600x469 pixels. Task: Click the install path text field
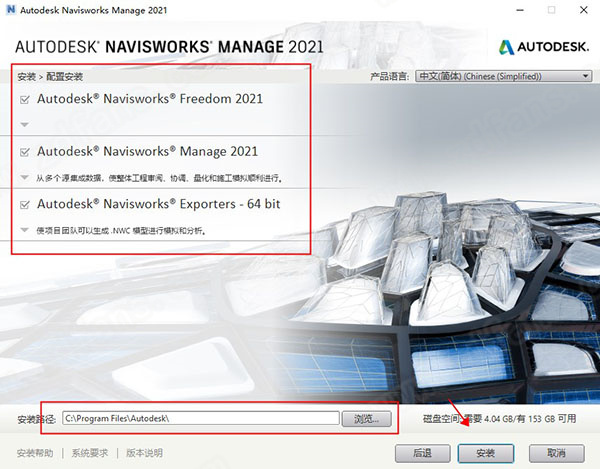(x=201, y=418)
